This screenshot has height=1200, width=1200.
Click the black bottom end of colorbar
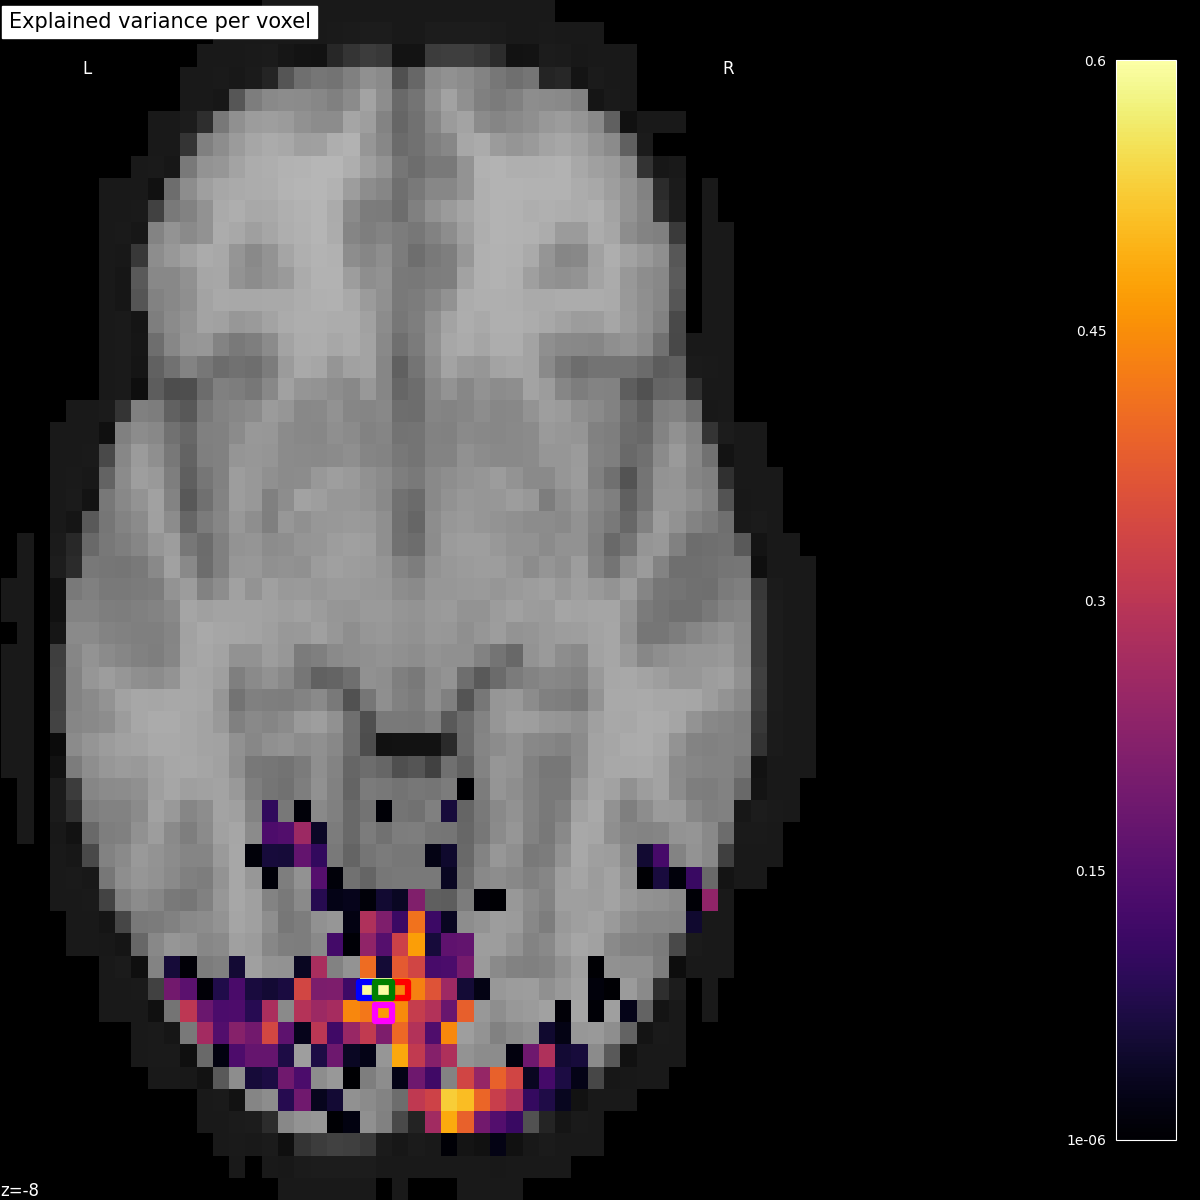[x=1146, y=1130]
